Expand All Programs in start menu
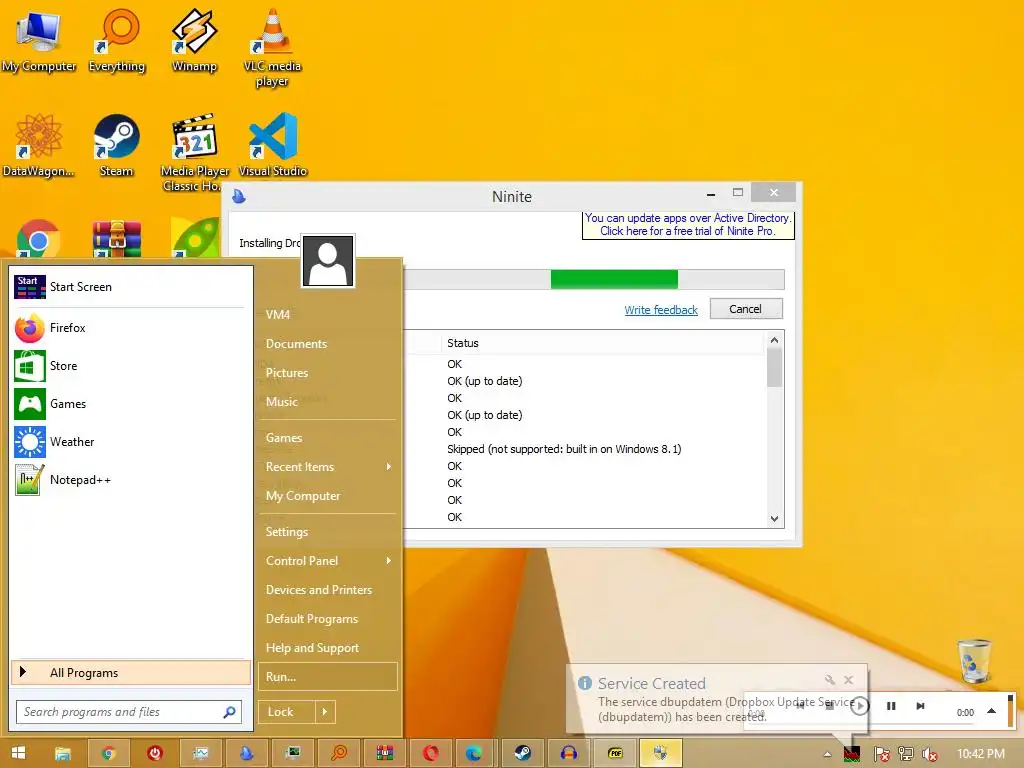1024x768 pixels. pyautogui.click(x=131, y=673)
